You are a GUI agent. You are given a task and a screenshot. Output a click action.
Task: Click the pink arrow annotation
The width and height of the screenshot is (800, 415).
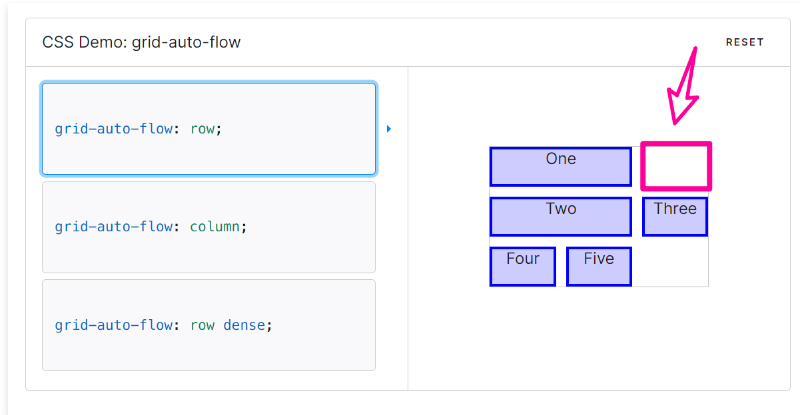(x=685, y=88)
